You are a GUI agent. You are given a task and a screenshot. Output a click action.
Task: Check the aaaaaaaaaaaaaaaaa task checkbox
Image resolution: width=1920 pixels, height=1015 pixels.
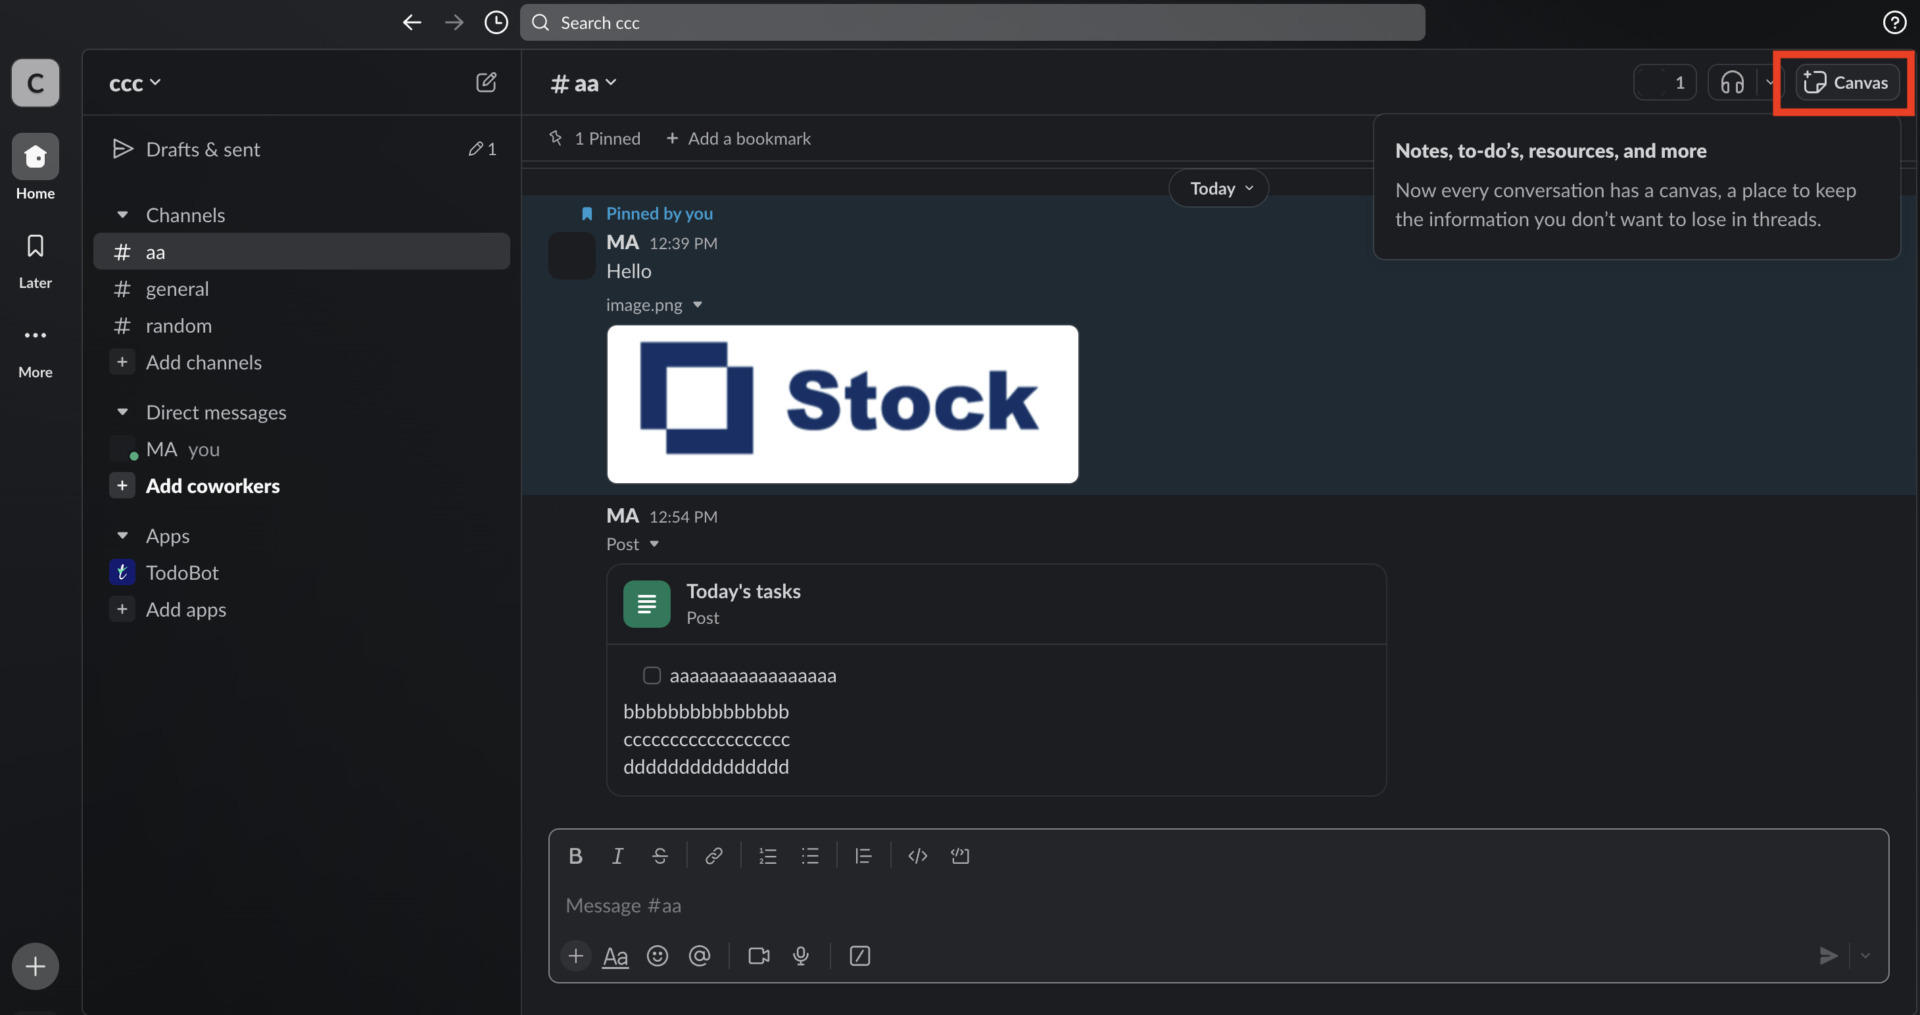[651, 675]
